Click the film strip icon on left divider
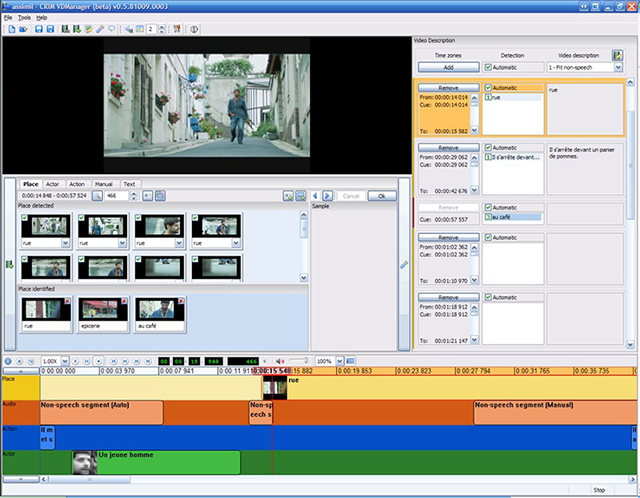 [10, 265]
